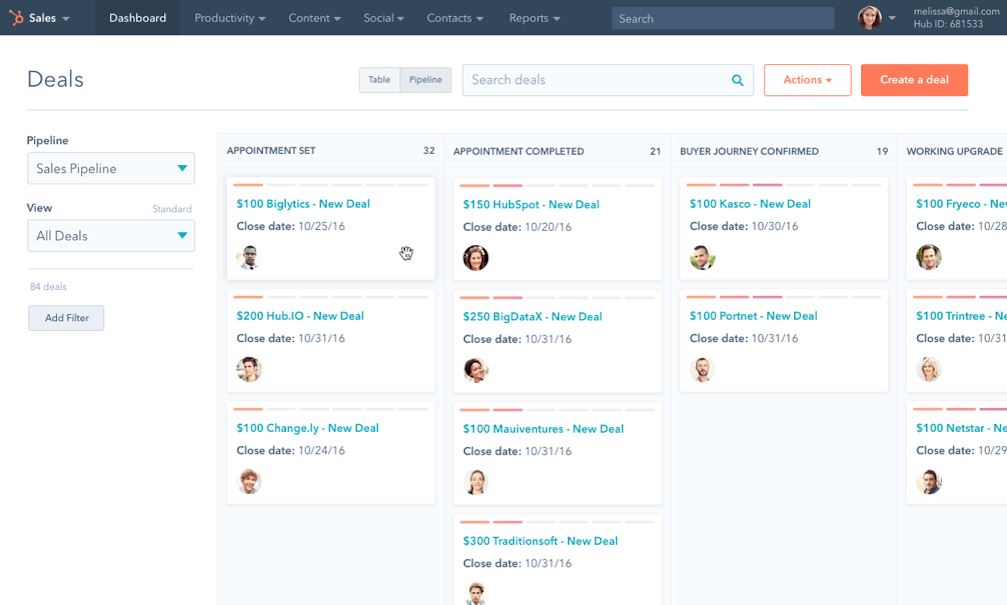
Task: Open $100 Biglytics - New Deal link
Action: click(303, 204)
